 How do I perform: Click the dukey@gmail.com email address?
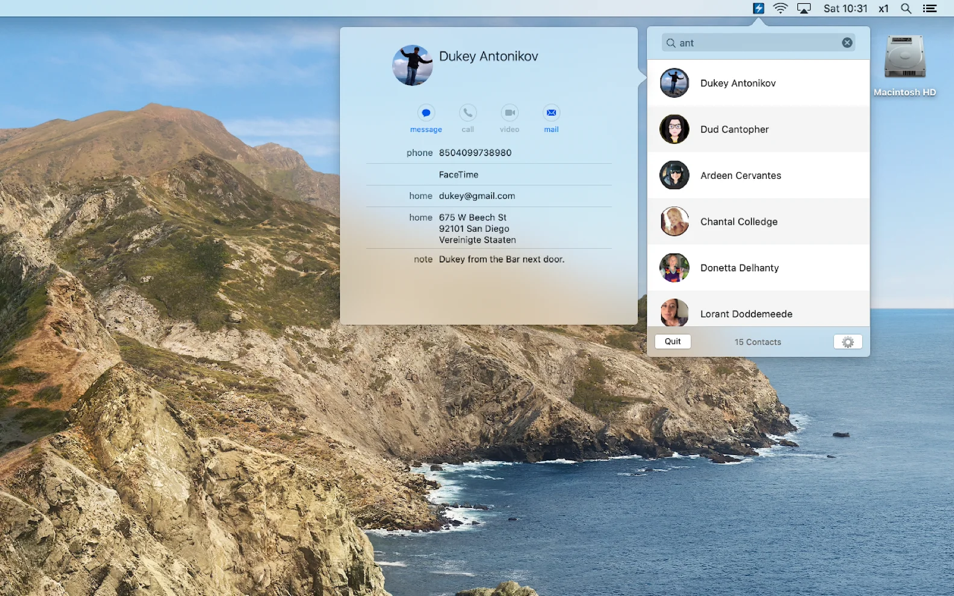click(477, 196)
